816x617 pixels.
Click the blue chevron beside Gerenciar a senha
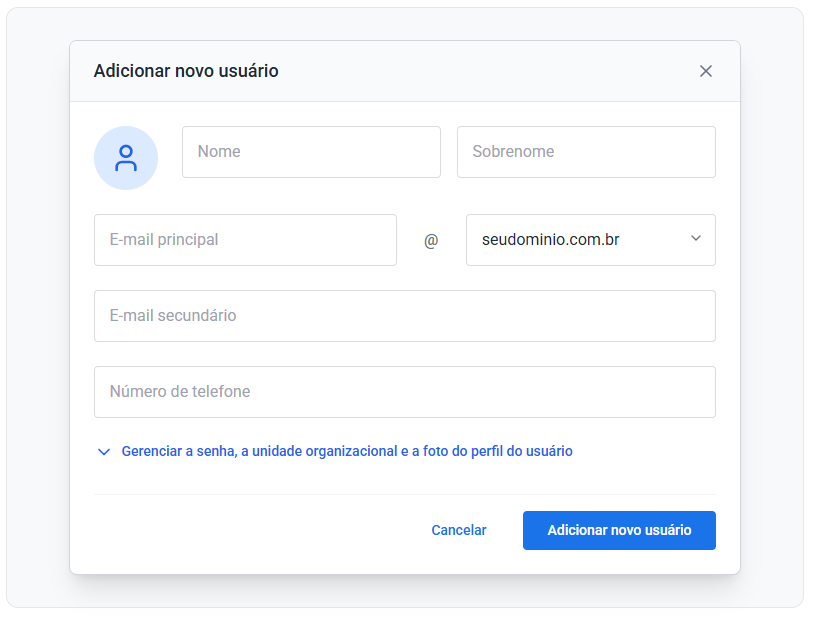(103, 452)
